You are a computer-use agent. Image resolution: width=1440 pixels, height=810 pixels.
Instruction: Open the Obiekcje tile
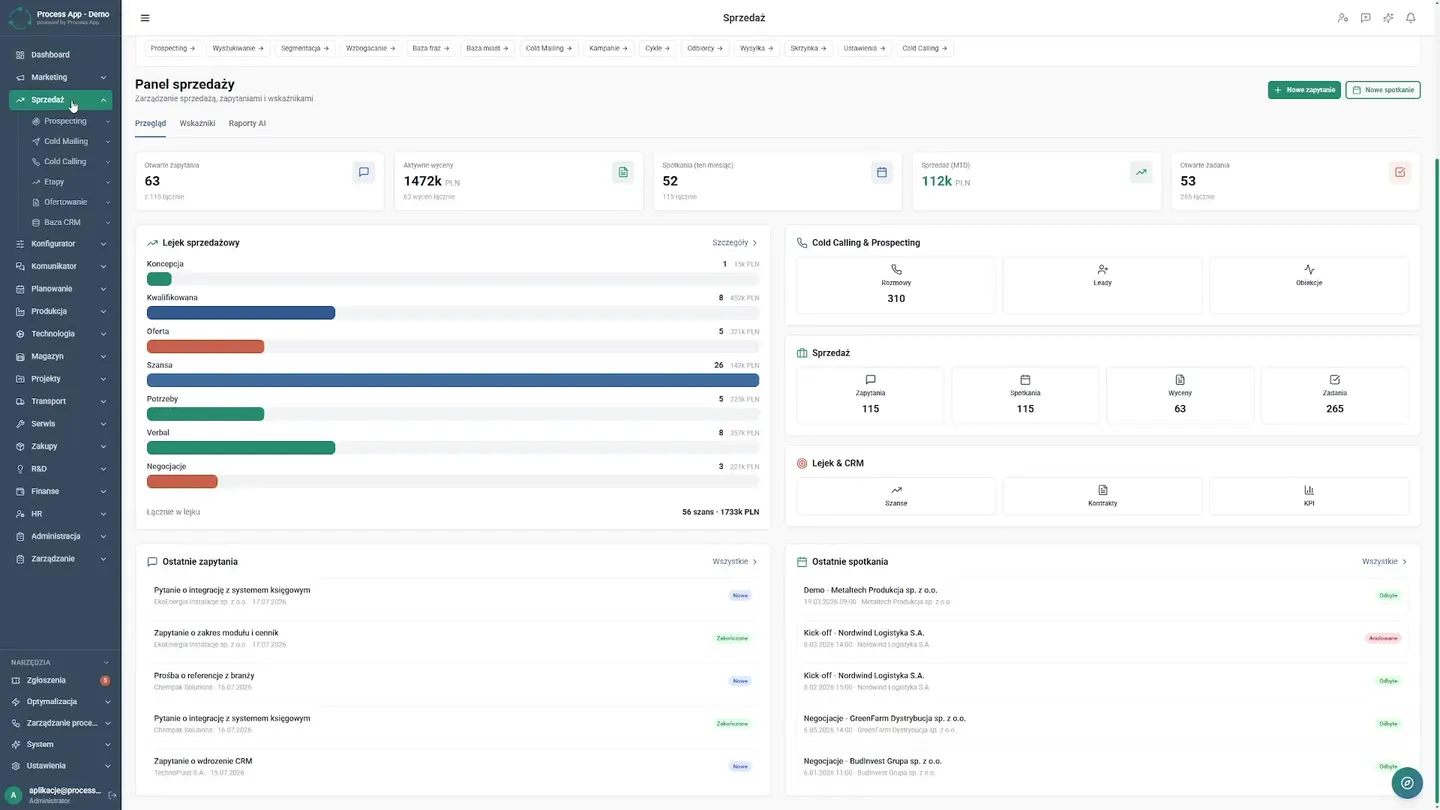click(x=1309, y=285)
